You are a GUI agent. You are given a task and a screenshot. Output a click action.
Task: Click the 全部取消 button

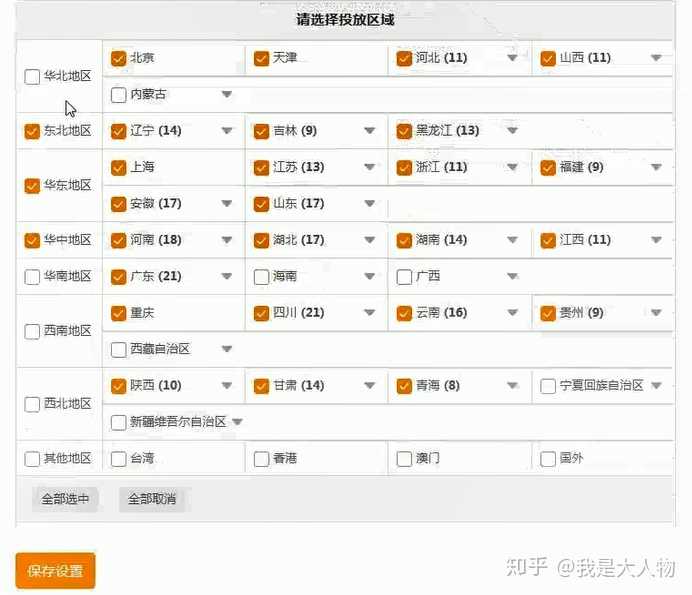(152, 499)
